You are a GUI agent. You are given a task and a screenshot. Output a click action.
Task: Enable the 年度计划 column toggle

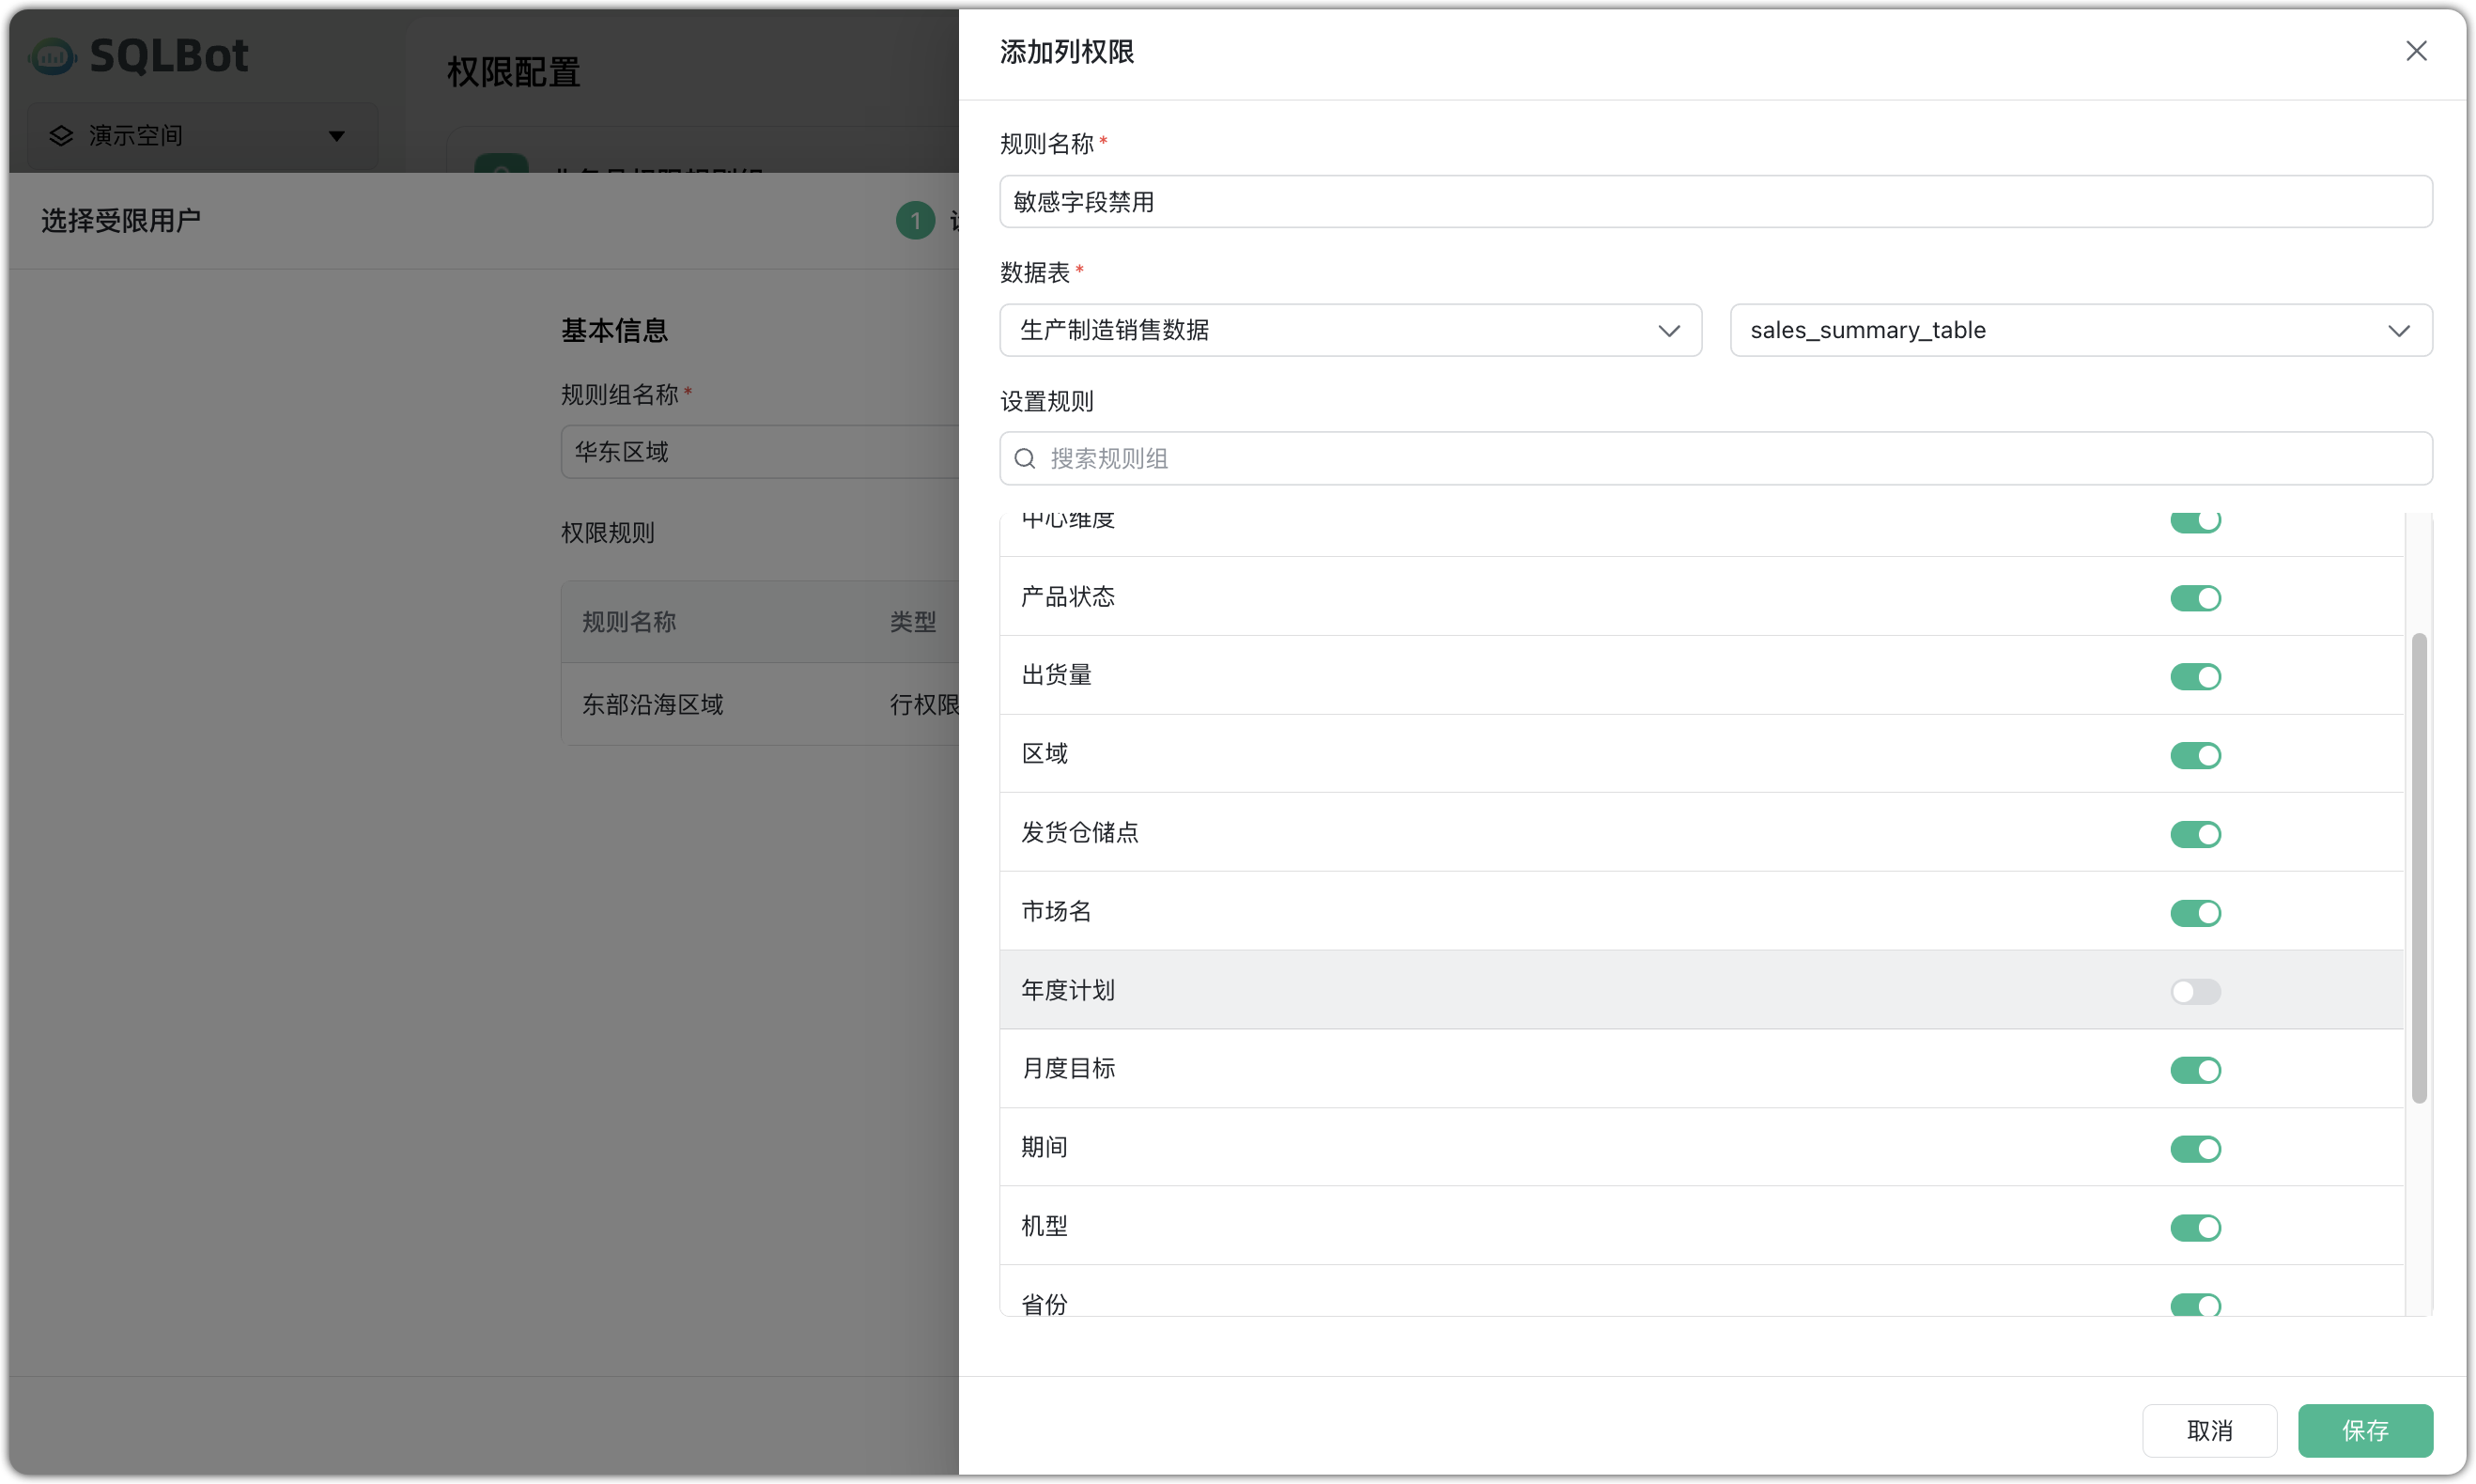tap(2195, 991)
